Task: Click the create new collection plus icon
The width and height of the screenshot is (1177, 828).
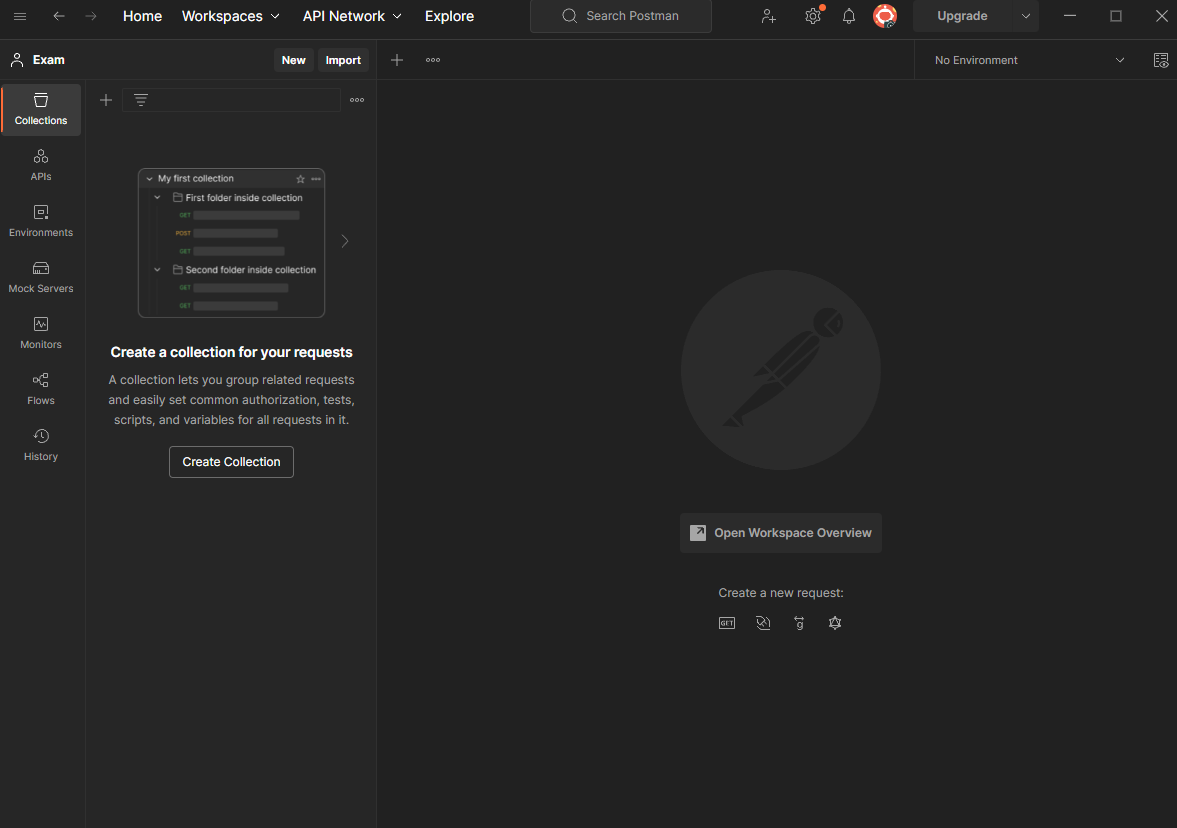Action: coord(106,100)
